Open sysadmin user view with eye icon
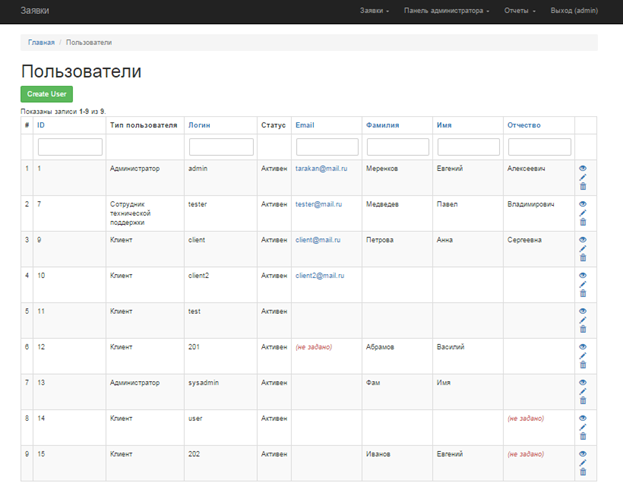 583,382
